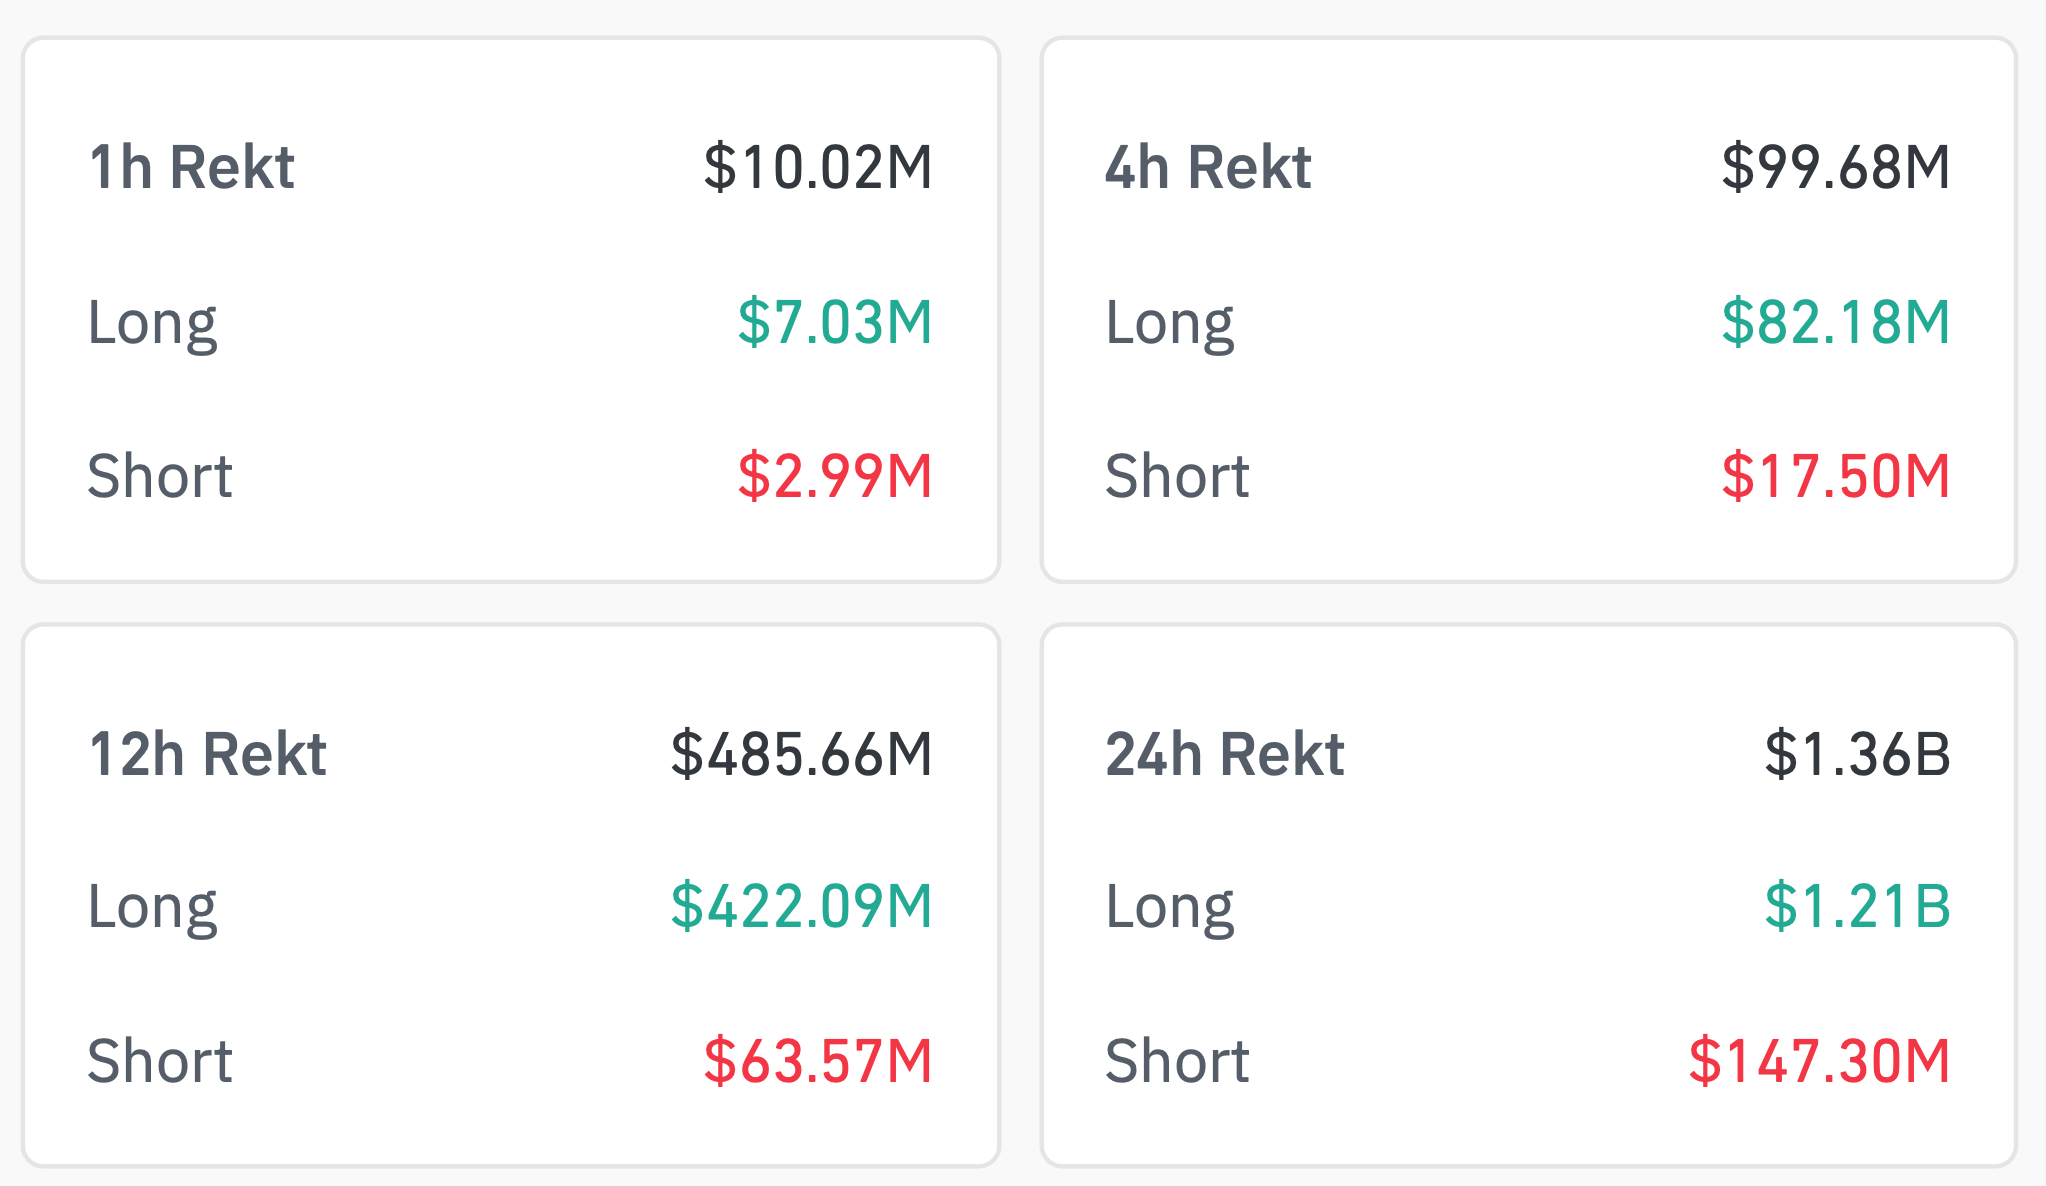Screen dimensions: 2046x1186
Task: Click the $99.68M 4h total value
Action: [1836, 167]
